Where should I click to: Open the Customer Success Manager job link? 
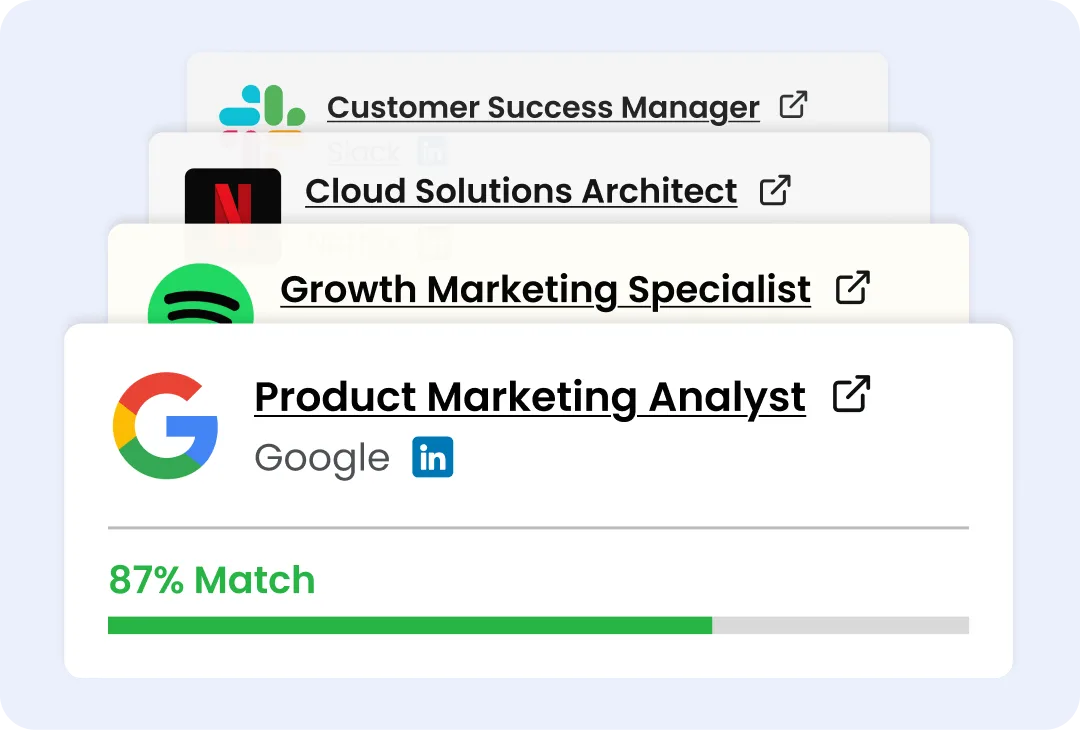543,107
